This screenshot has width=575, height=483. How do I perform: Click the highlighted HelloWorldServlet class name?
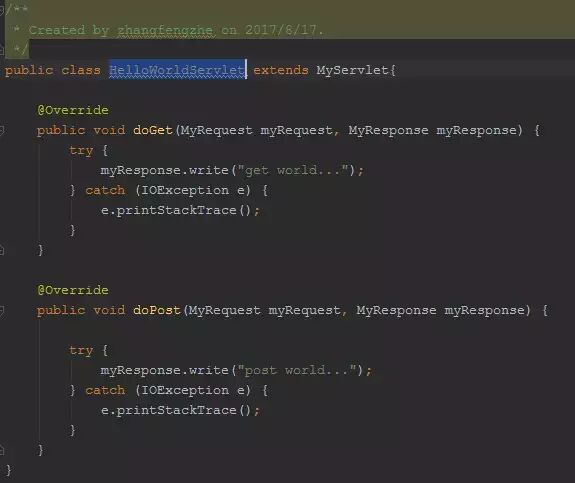click(x=177, y=70)
